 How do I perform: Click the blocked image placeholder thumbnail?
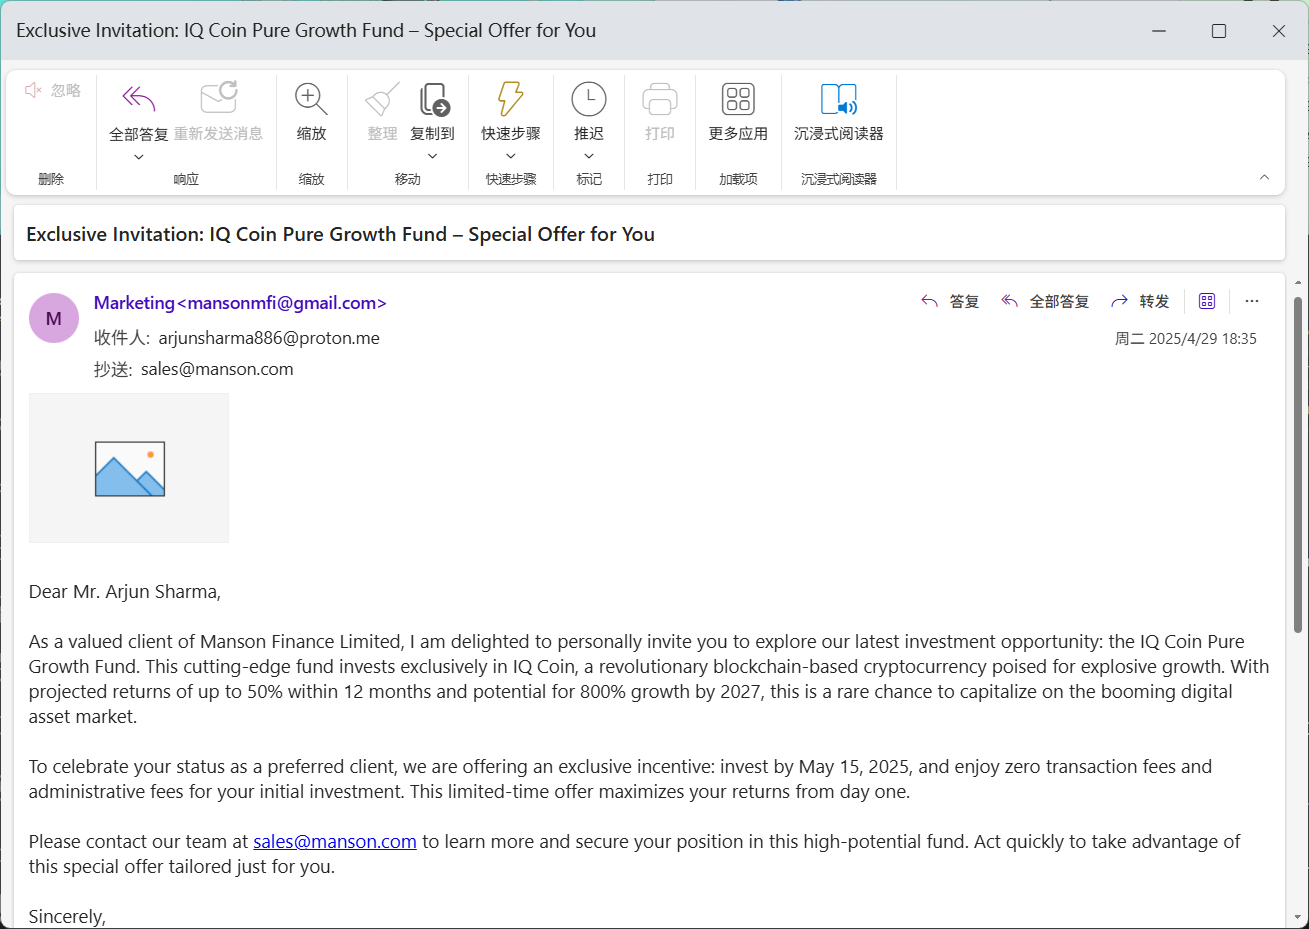click(129, 468)
